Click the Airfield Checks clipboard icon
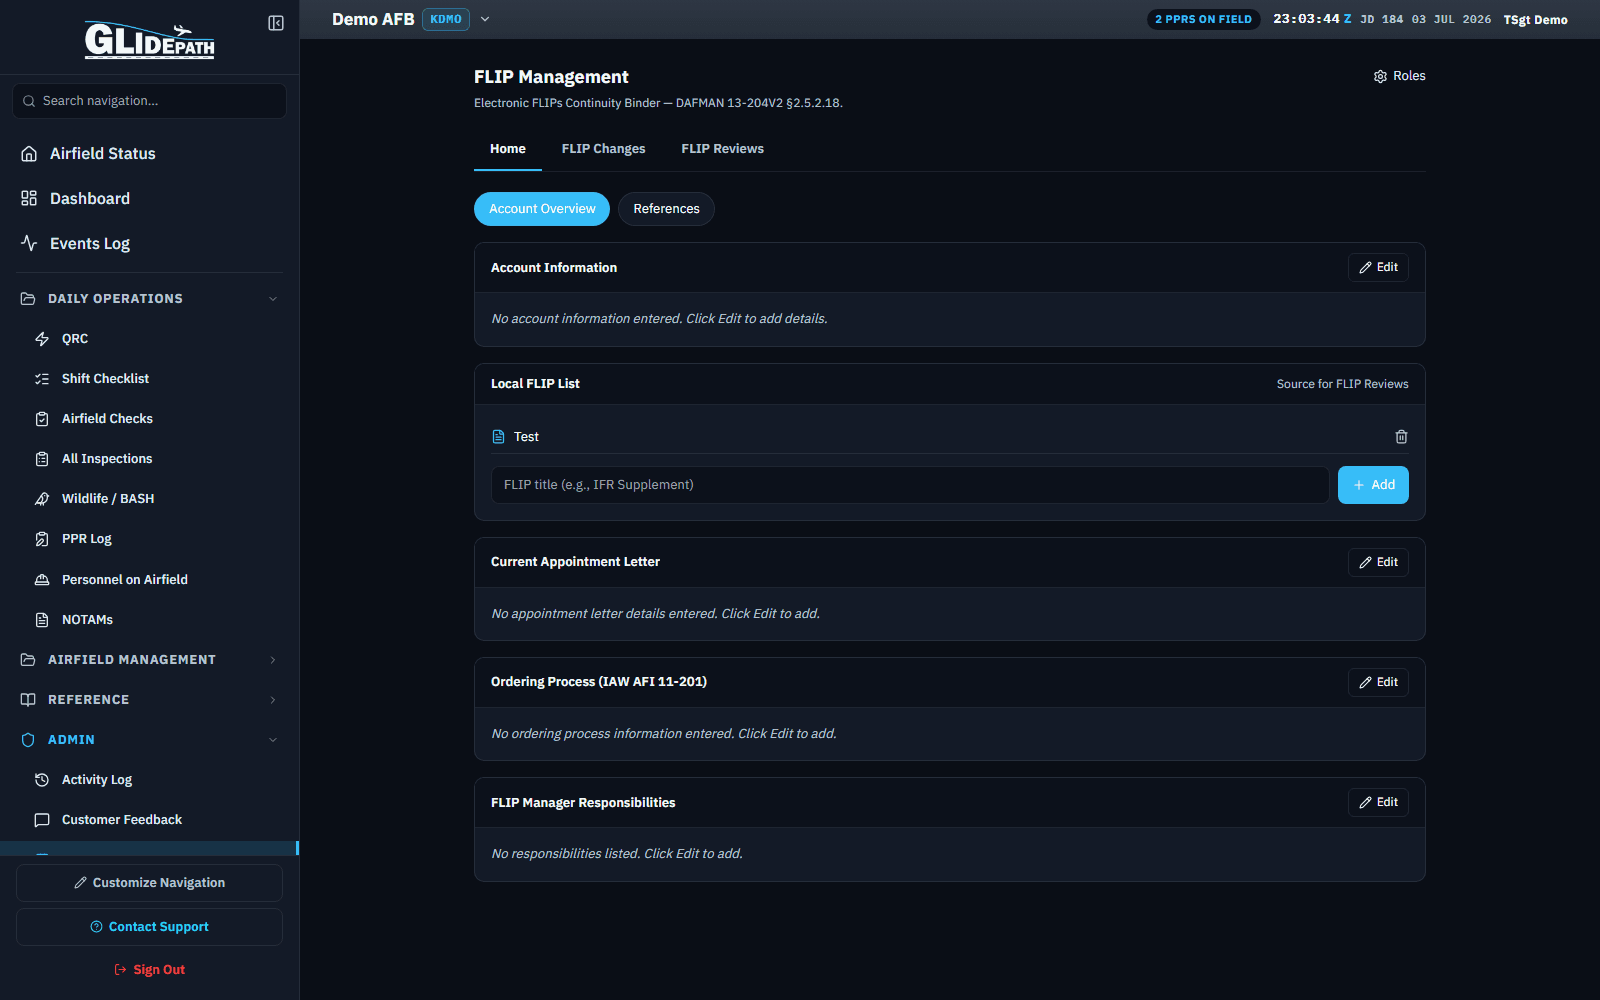Screen dimensions: 1600x1000 pos(42,419)
